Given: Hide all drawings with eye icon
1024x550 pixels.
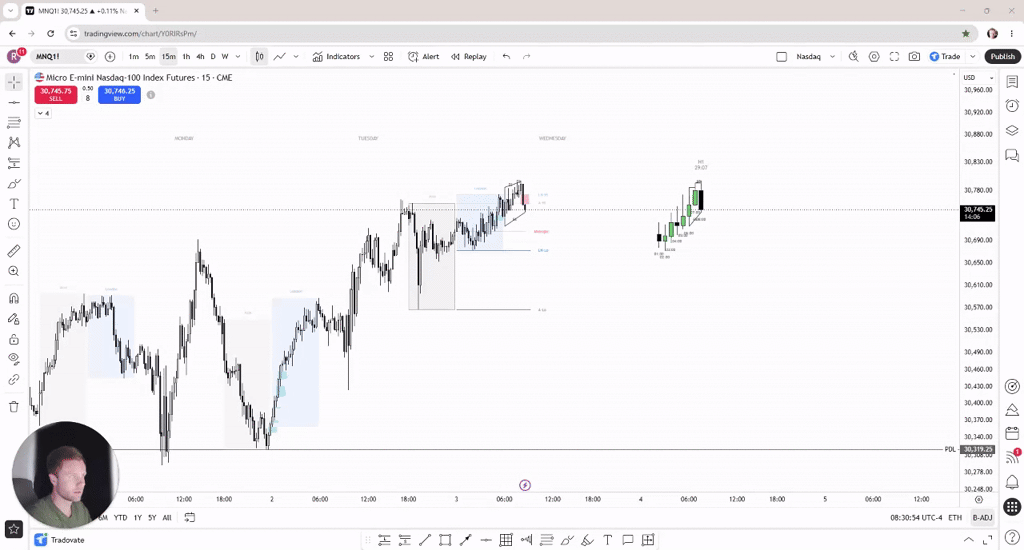Looking at the screenshot, I should click(14, 359).
